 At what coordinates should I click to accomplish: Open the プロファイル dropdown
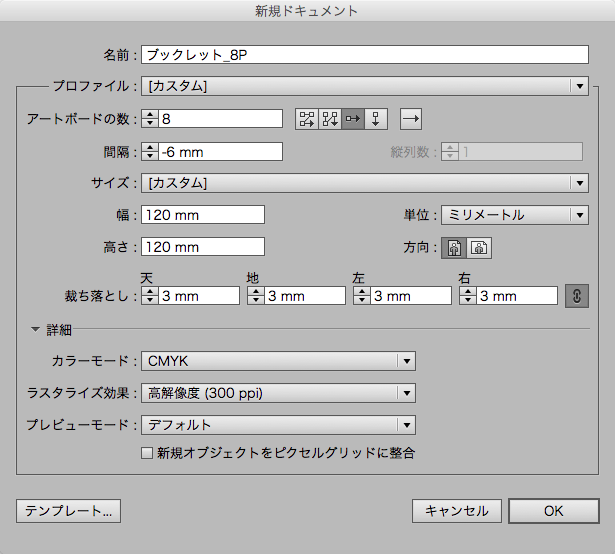(365, 86)
